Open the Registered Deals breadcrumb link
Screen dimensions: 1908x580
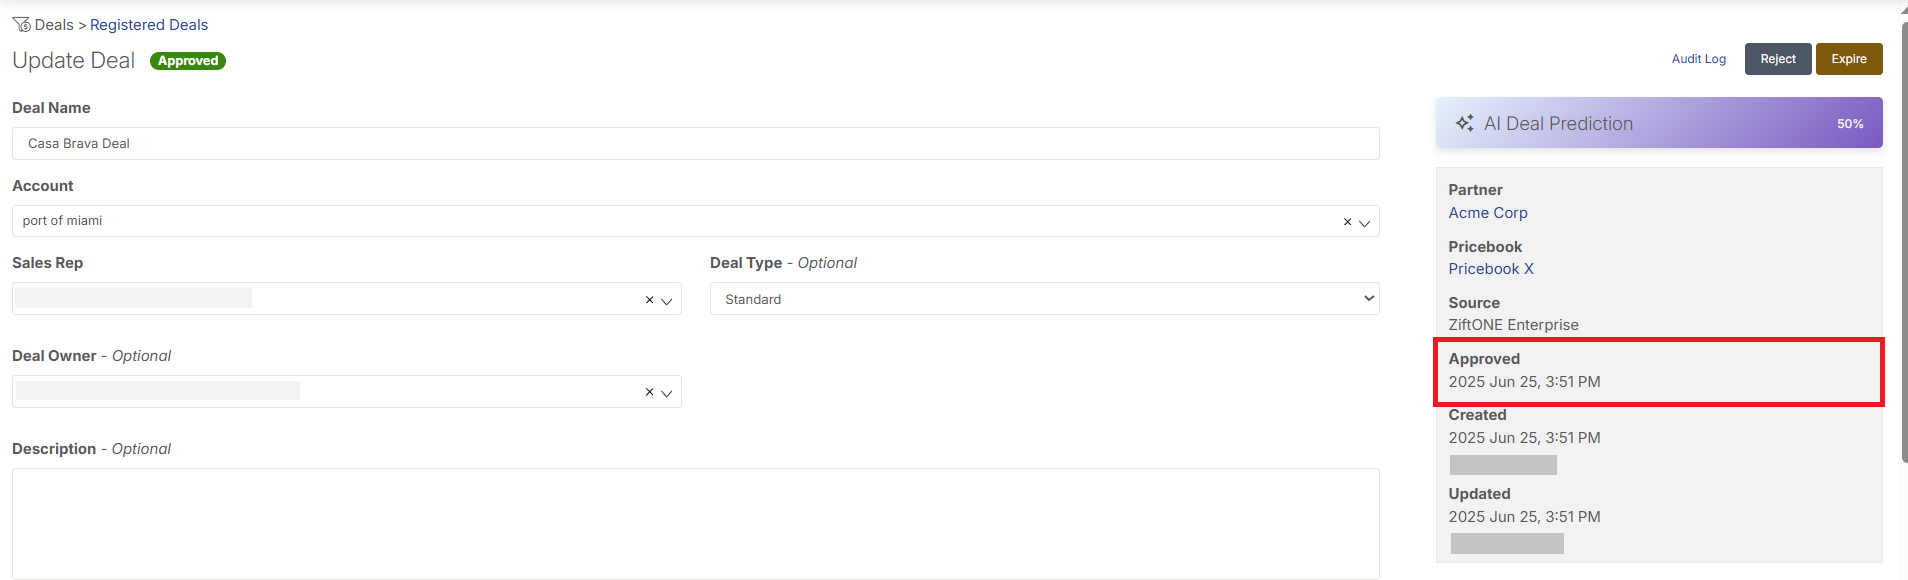(x=149, y=25)
